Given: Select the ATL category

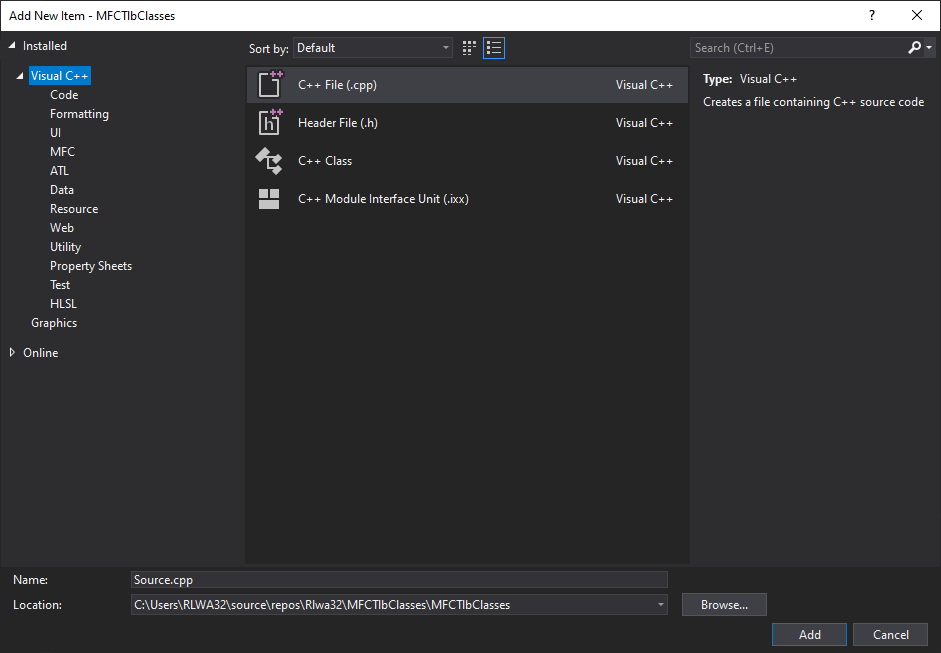Looking at the screenshot, I should pyautogui.click(x=59, y=171).
